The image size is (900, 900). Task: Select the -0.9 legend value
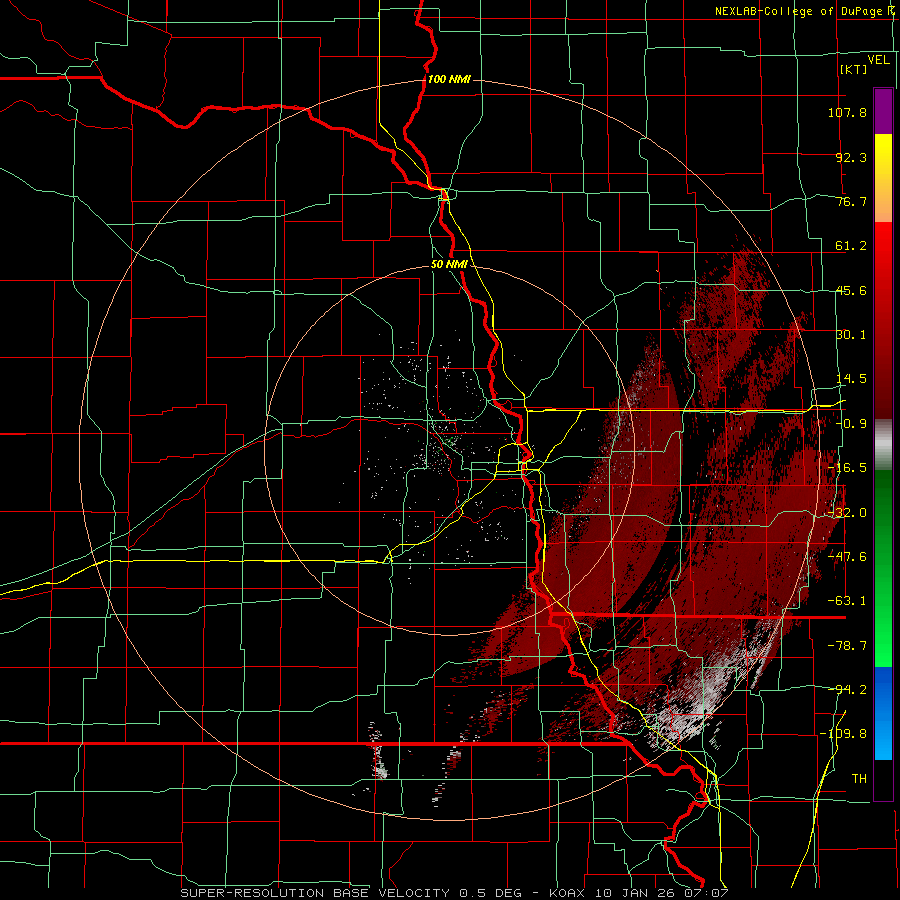point(851,424)
